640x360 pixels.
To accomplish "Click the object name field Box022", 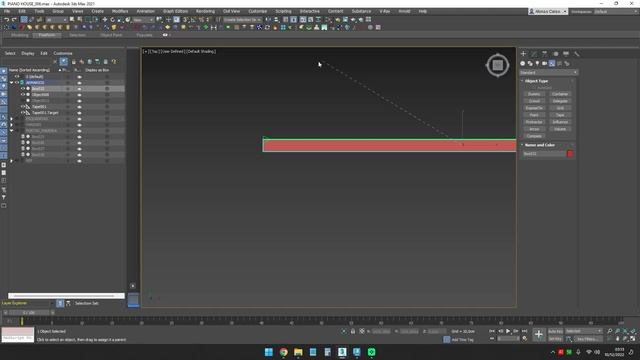I will [544, 154].
